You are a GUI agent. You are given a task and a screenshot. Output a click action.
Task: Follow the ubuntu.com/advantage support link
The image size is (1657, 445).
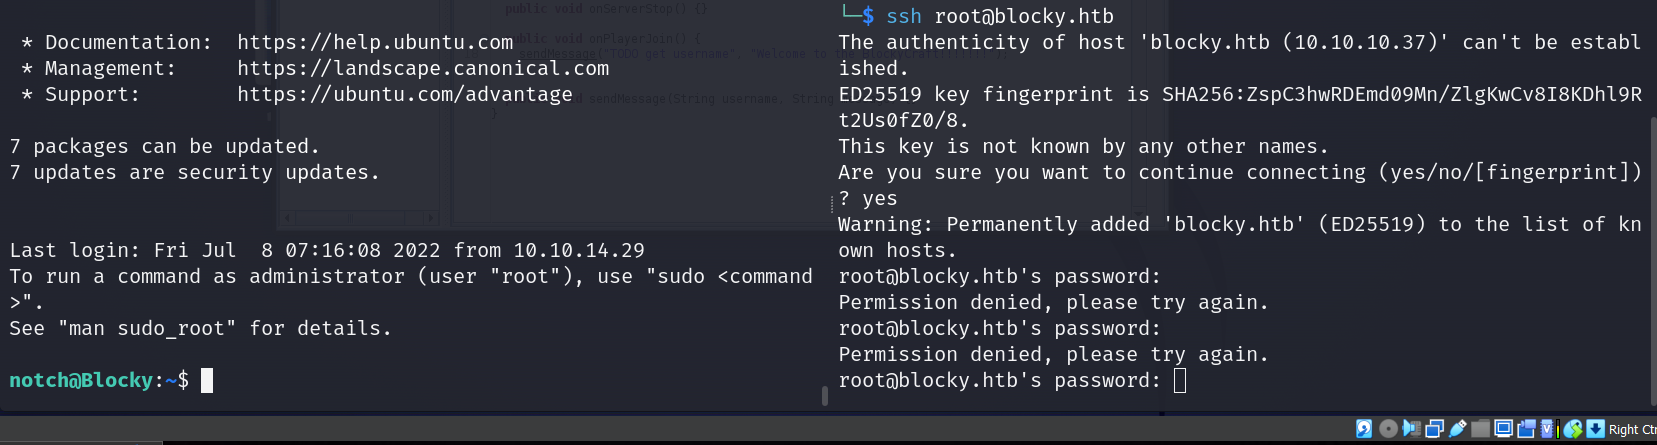coord(405,94)
